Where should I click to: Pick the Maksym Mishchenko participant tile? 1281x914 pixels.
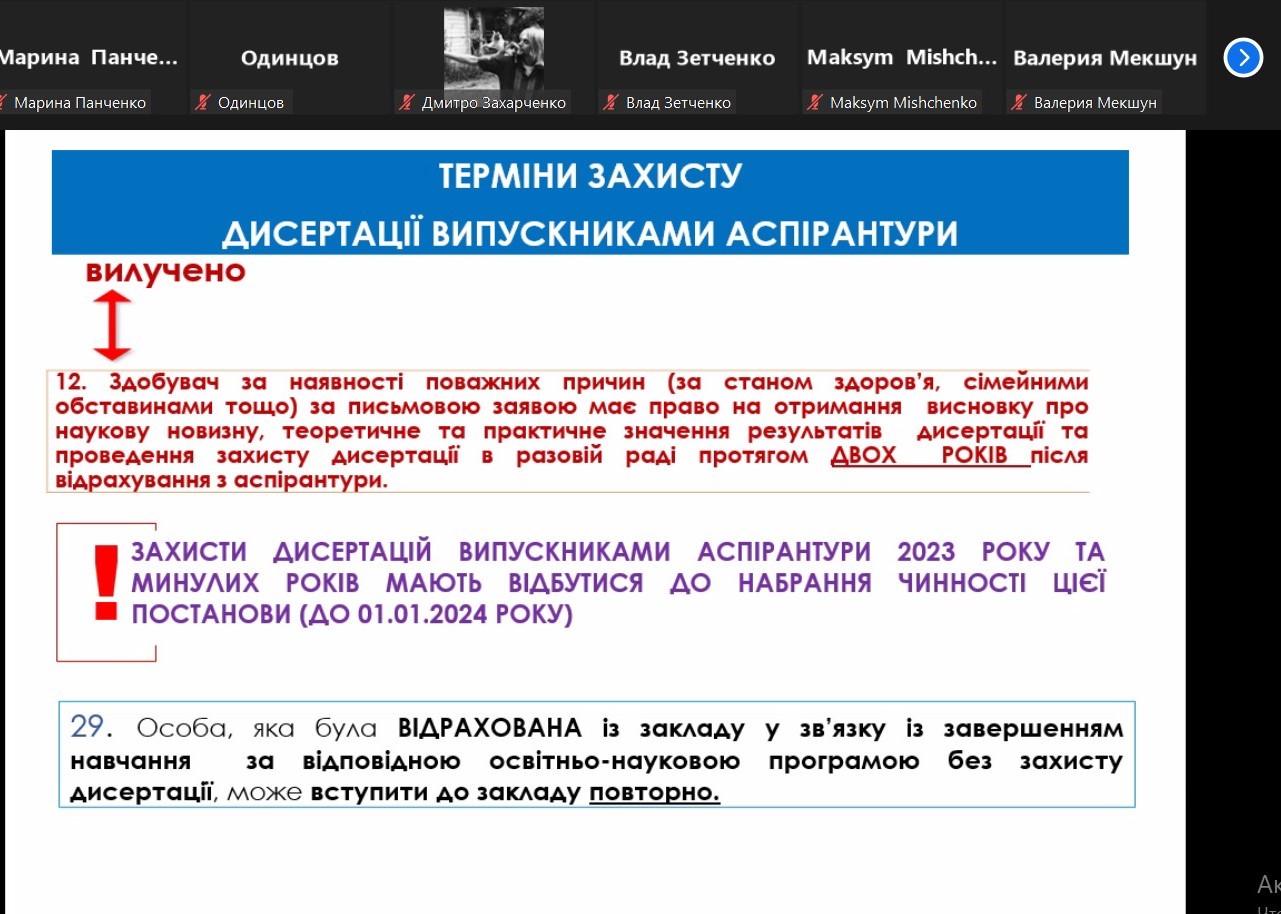click(x=901, y=57)
